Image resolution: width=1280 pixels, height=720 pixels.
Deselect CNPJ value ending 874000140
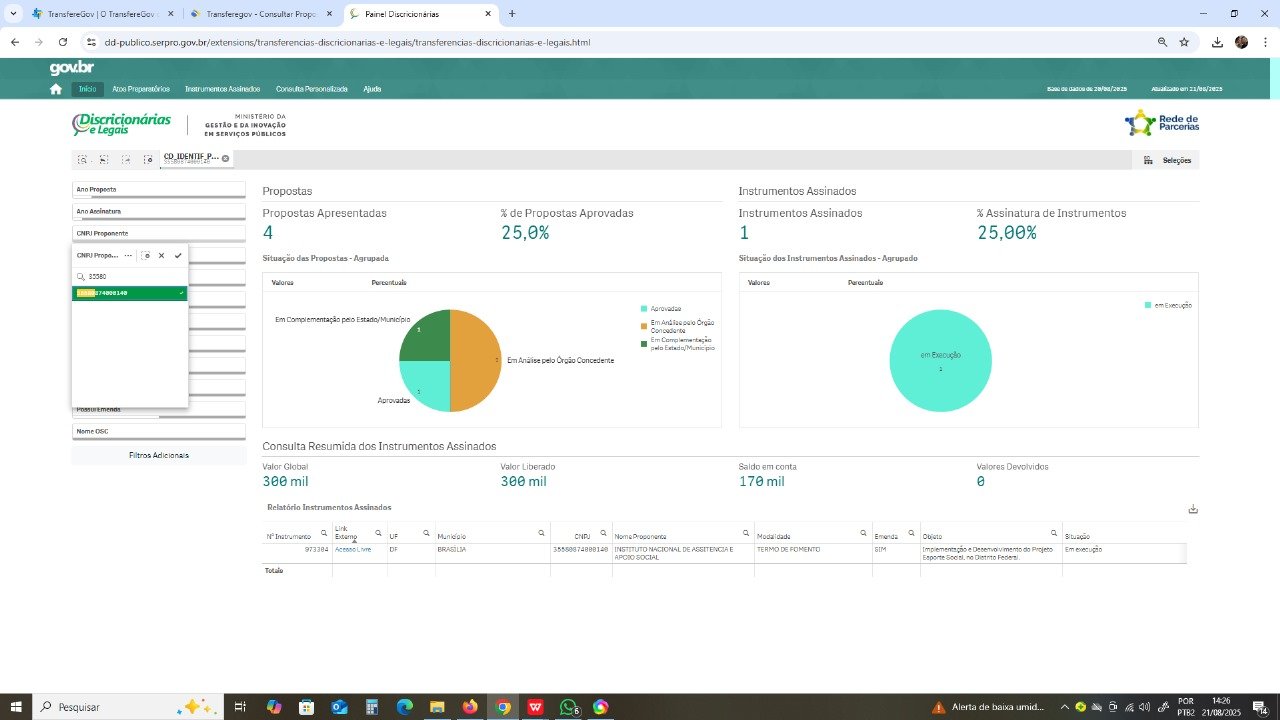point(129,293)
